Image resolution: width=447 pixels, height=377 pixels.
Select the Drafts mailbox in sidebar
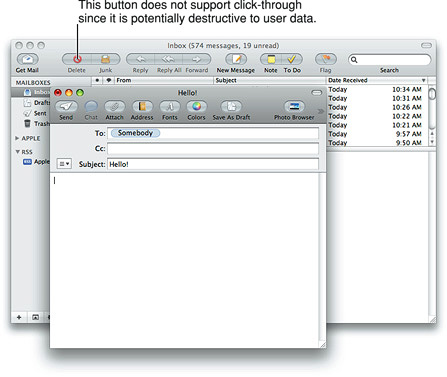(x=37, y=103)
